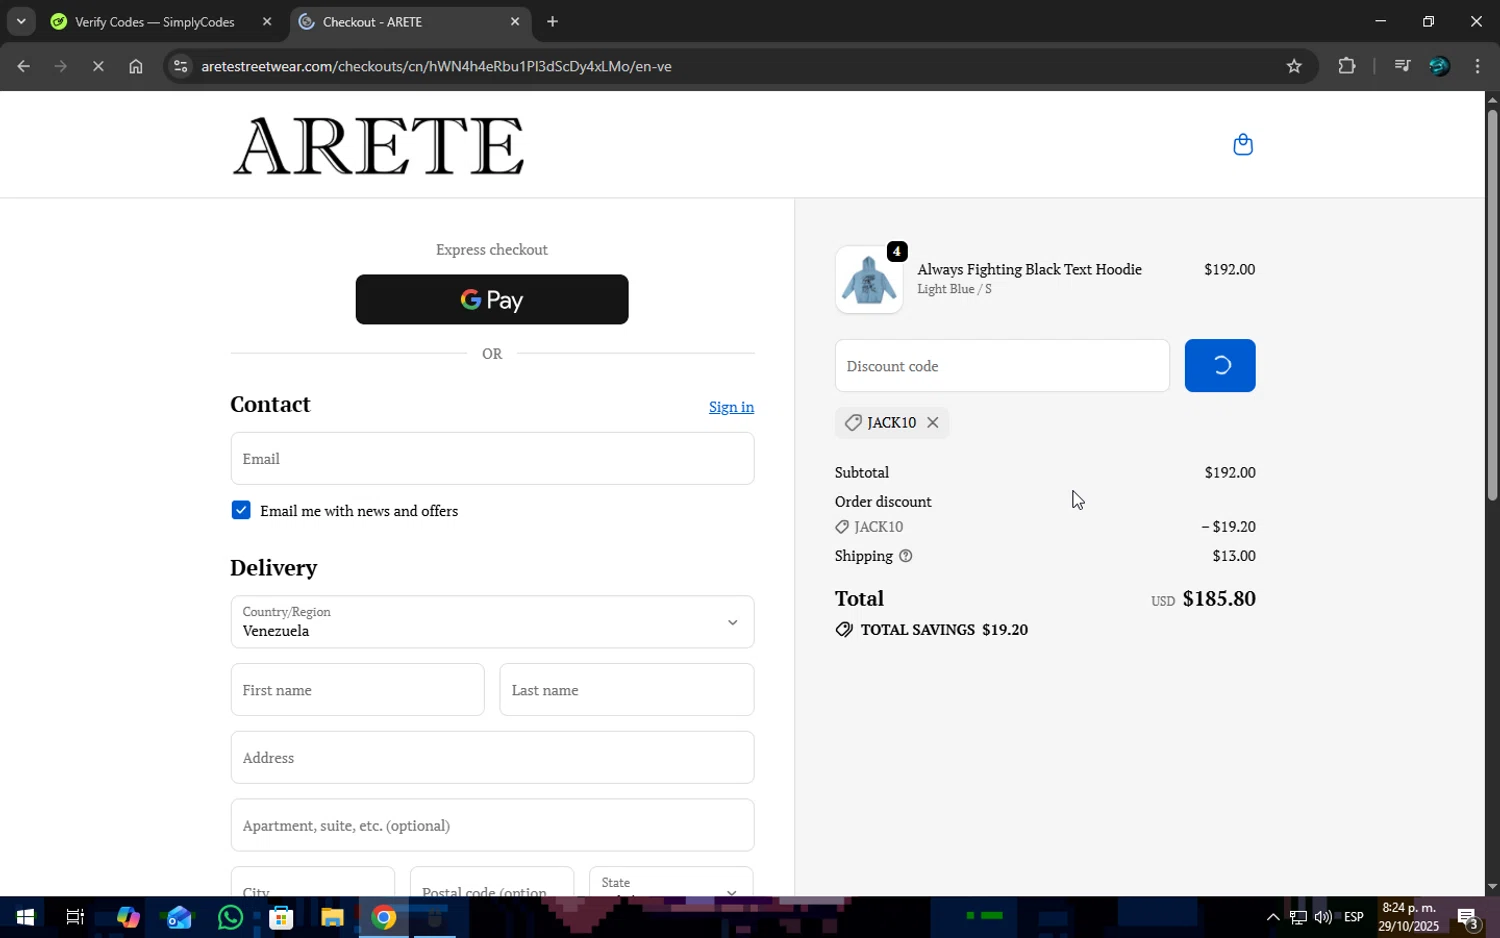Open network icon in system tray
Screen dimensions: 1500x938
point(1298,917)
